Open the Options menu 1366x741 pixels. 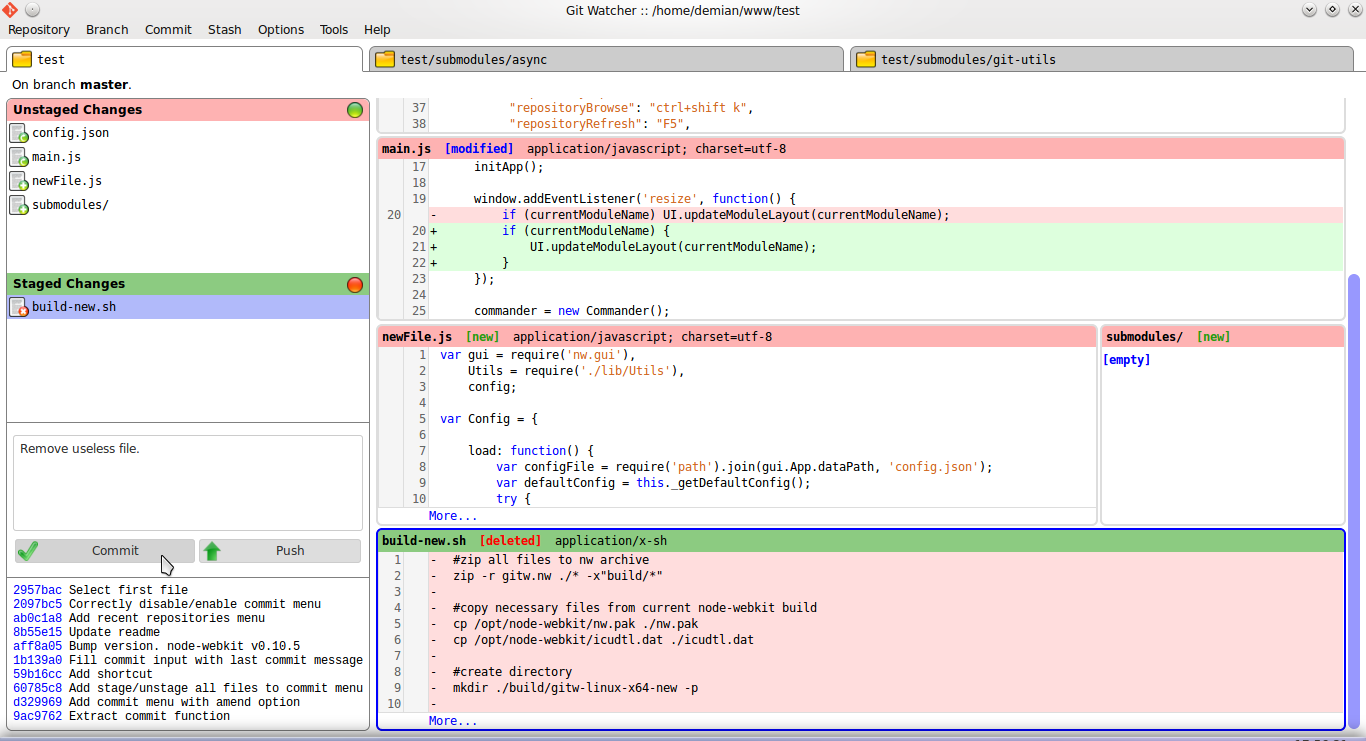tap(281, 30)
